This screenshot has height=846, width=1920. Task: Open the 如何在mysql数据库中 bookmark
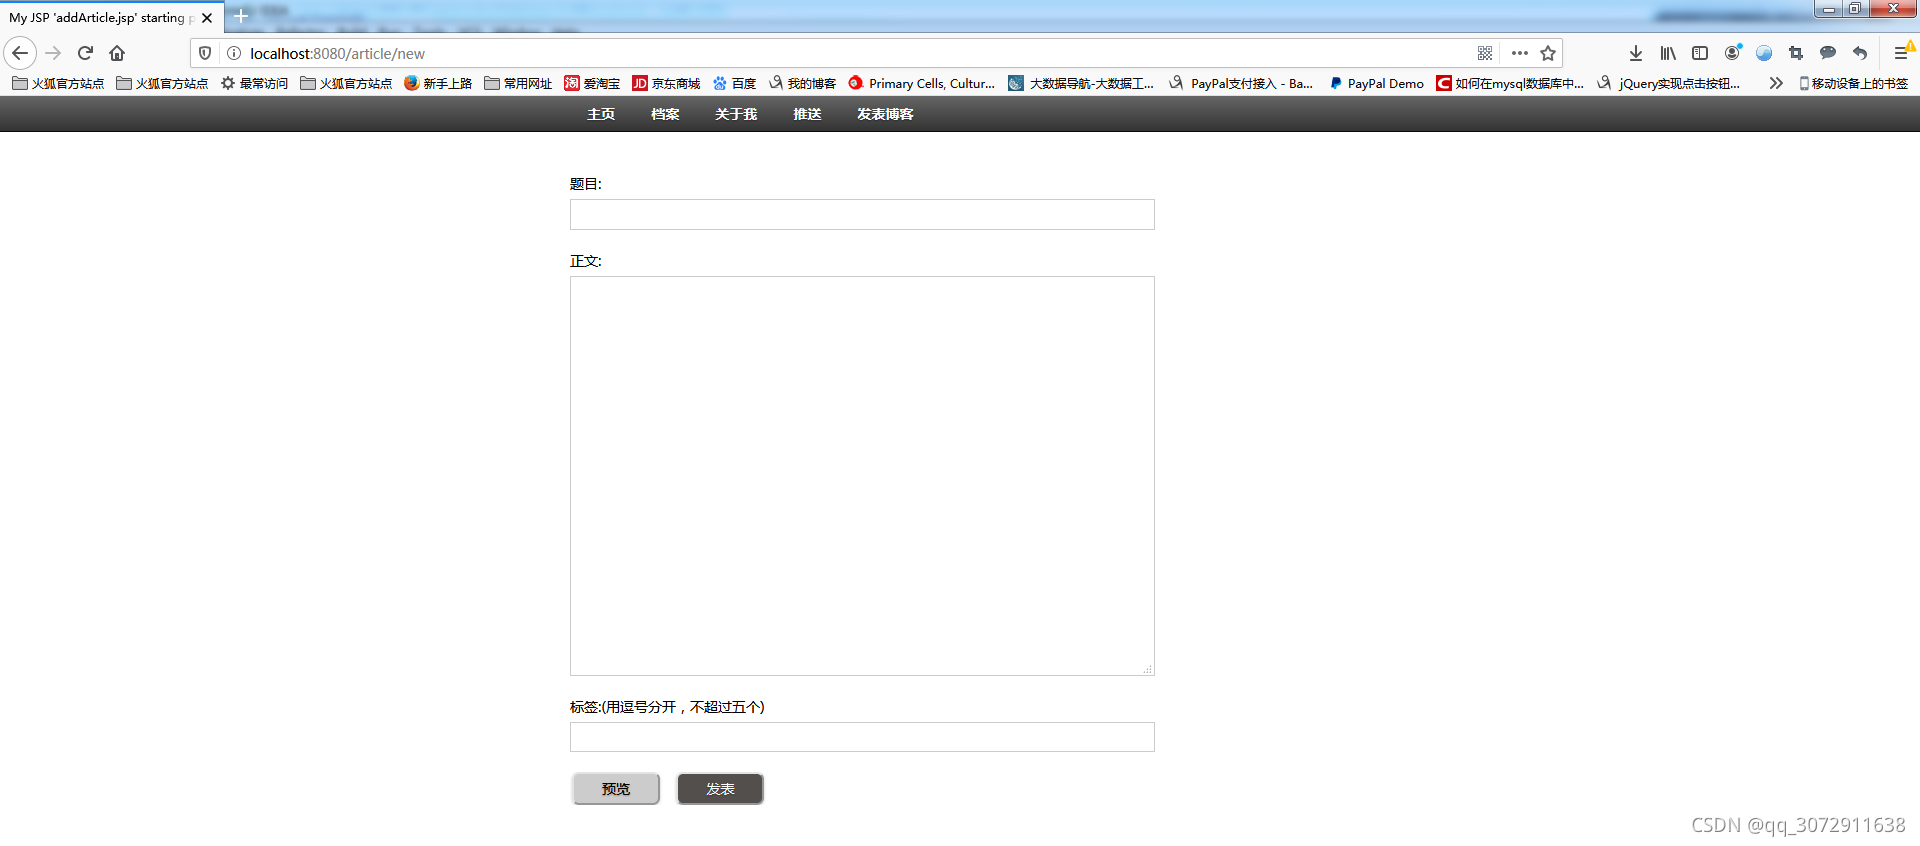point(1510,83)
